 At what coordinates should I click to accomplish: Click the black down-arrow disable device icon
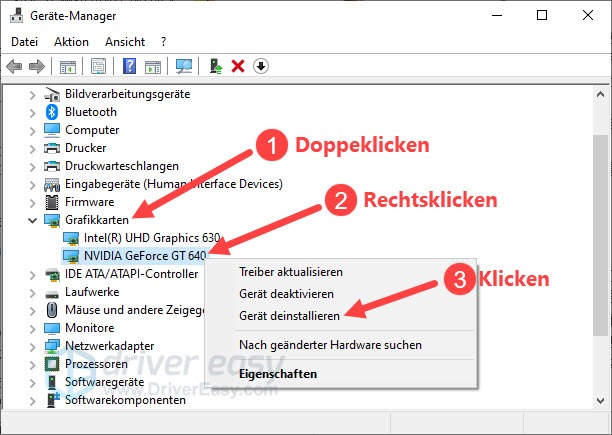(x=261, y=66)
